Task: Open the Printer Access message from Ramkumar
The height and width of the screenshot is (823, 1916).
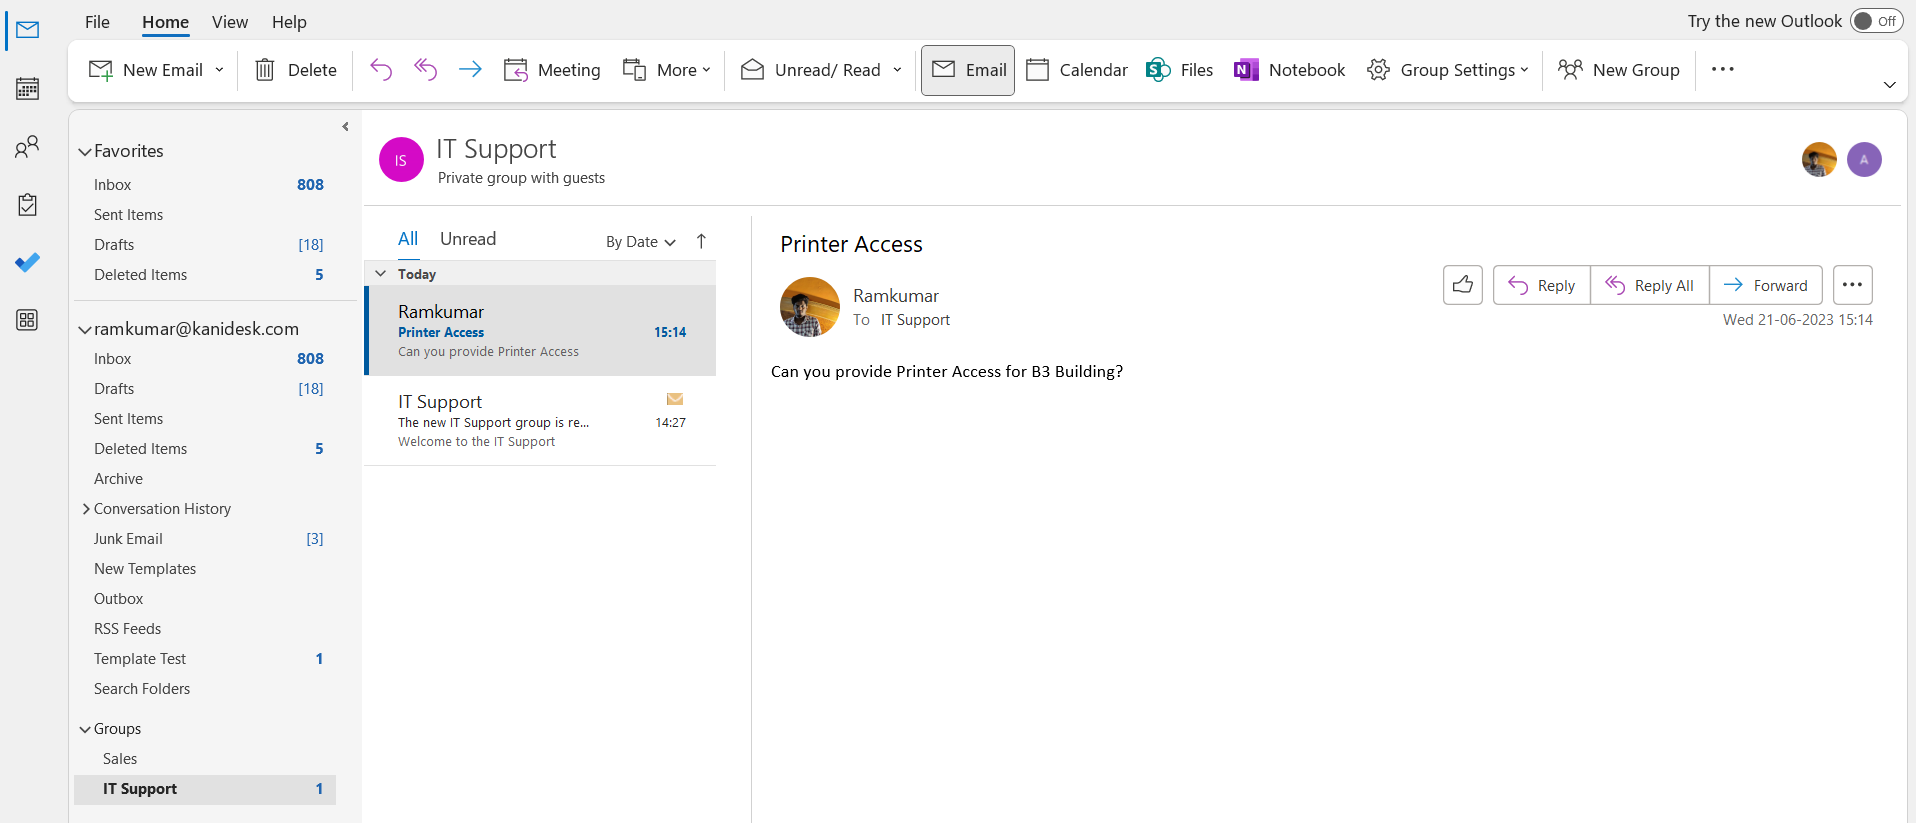Action: pos(541,331)
